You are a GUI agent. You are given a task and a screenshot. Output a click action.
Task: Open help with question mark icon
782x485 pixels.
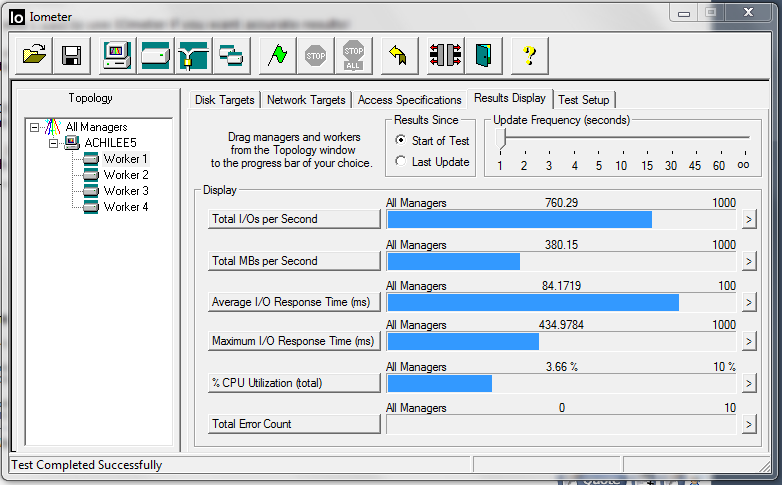[x=530, y=55]
